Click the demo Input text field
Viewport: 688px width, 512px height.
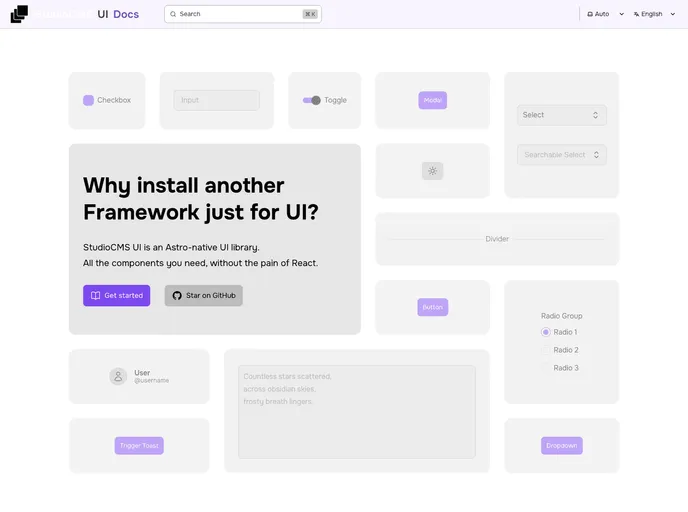(216, 100)
